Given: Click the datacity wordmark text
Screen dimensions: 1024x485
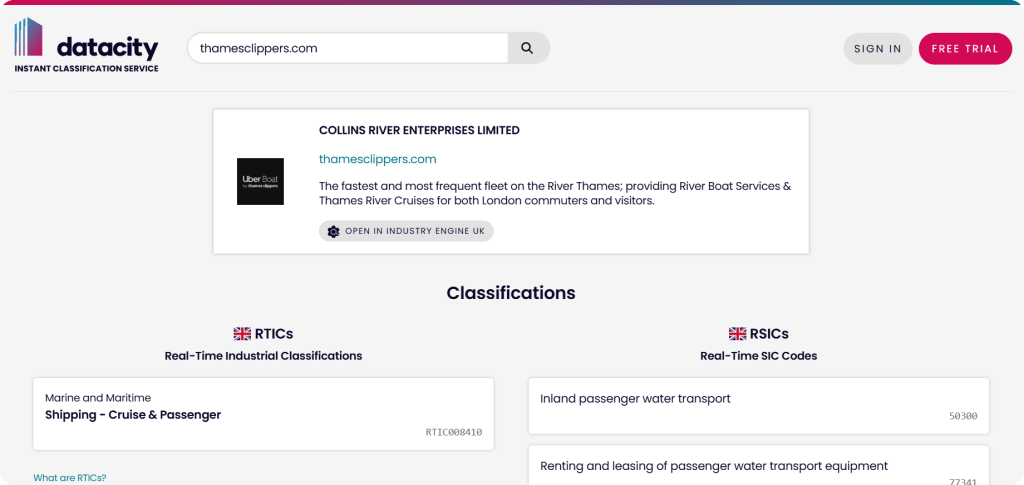Looking at the screenshot, I should [x=108, y=48].
